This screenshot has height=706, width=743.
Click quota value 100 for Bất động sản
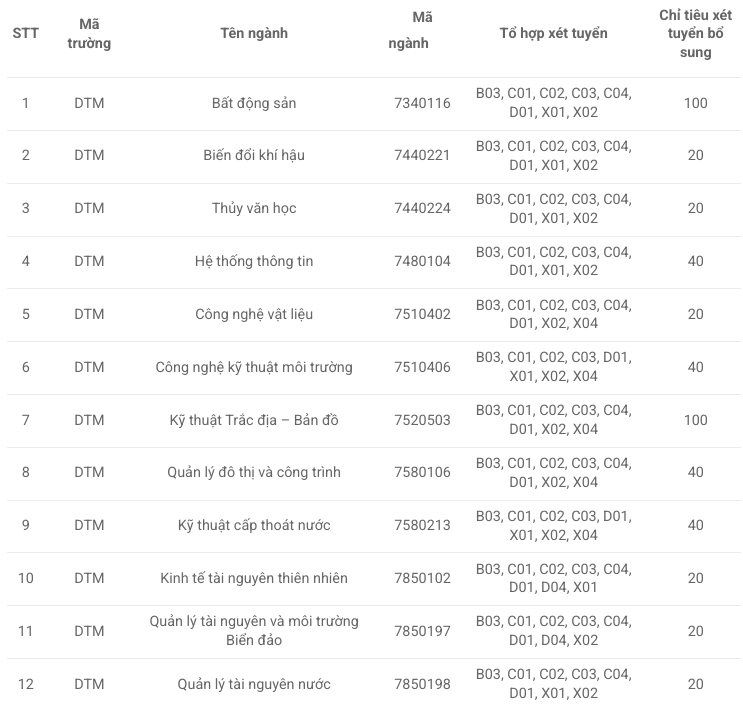pos(695,103)
